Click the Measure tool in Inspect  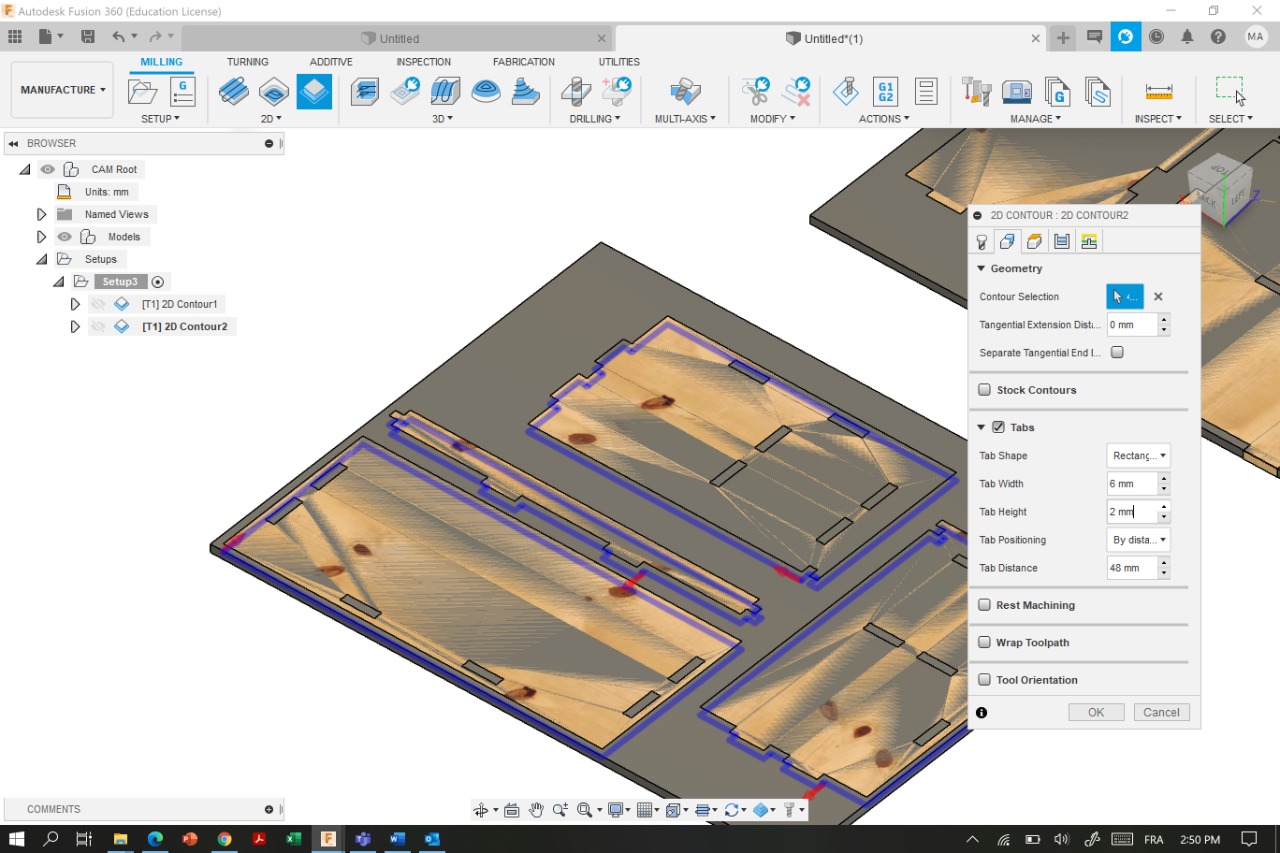click(x=1159, y=92)
